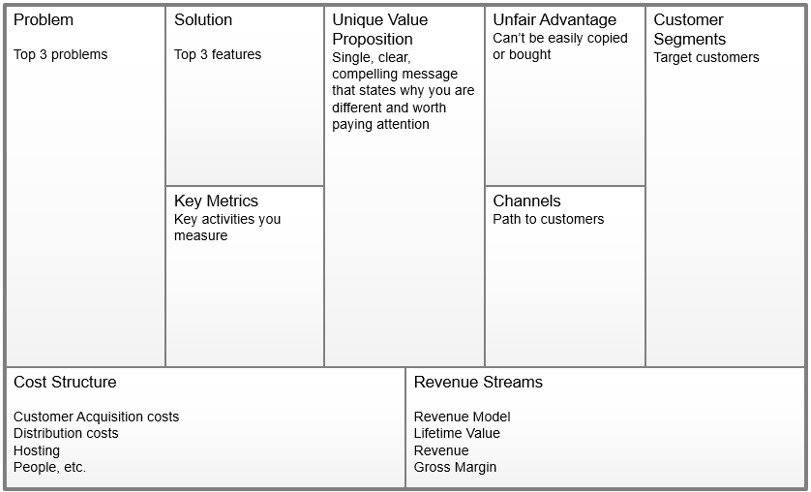Click 'Customer Acquisition costs' line
Viewport: 811px width, 492px height.
[x=96, y=417]
